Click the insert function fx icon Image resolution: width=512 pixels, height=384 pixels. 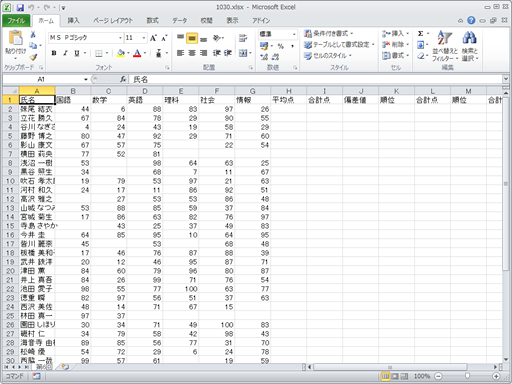[123, 79]
